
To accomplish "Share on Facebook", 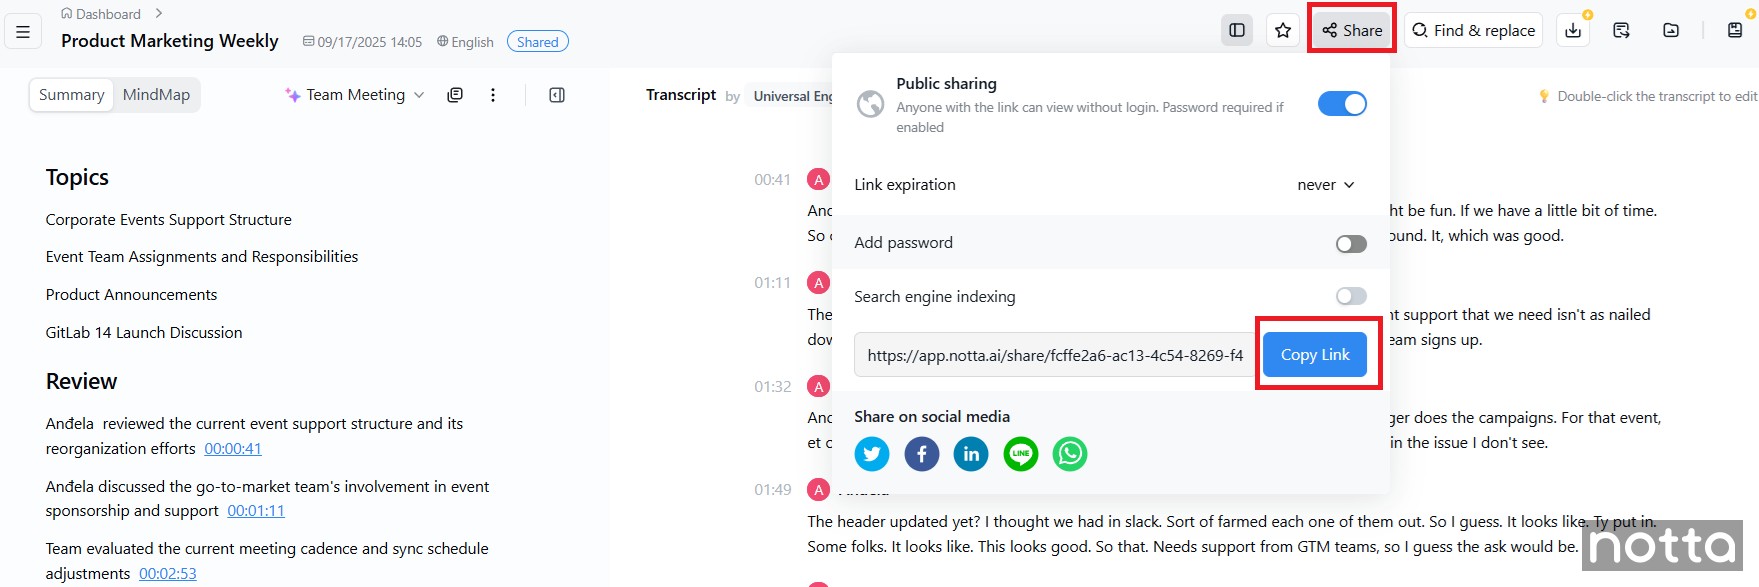I will click(921, 454).
